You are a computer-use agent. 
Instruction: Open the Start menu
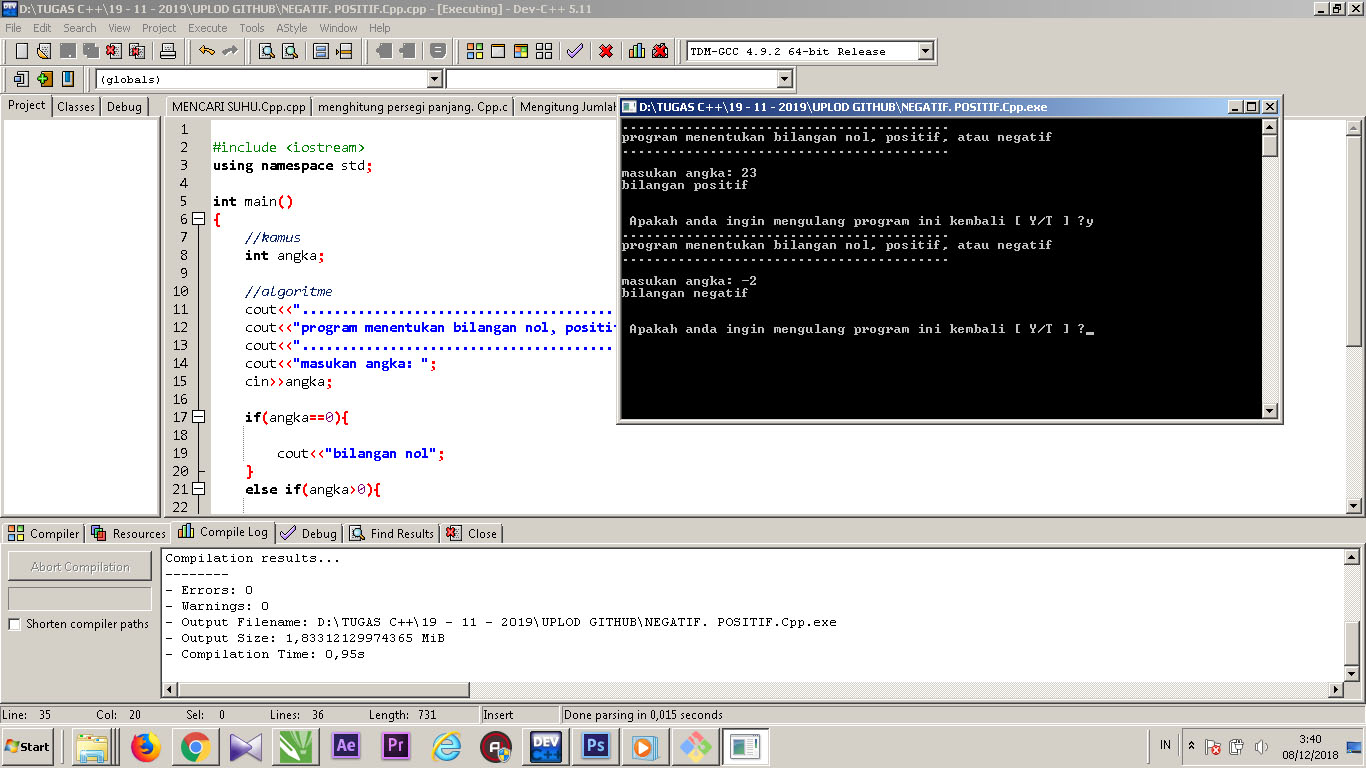pos(27,746)
